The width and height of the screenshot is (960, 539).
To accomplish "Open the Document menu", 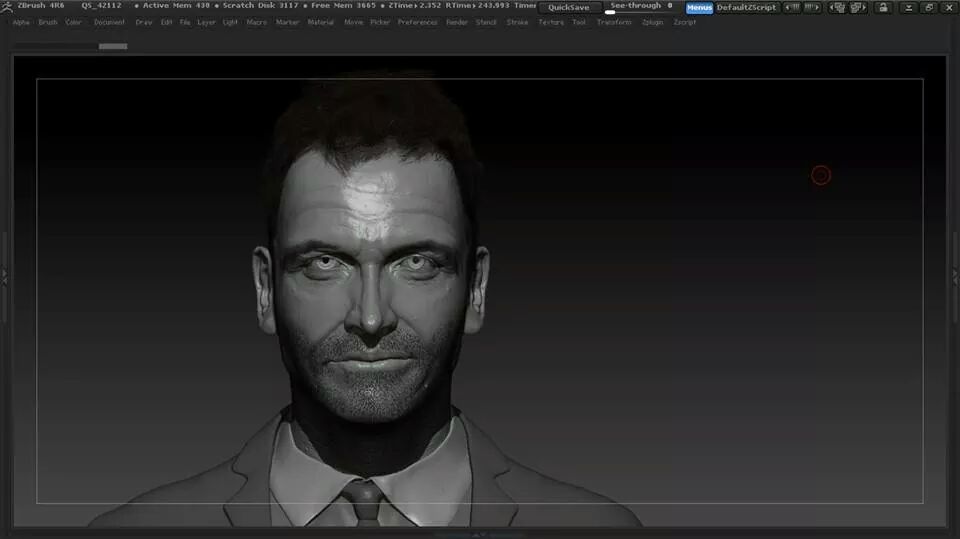I will pos(109,22).
